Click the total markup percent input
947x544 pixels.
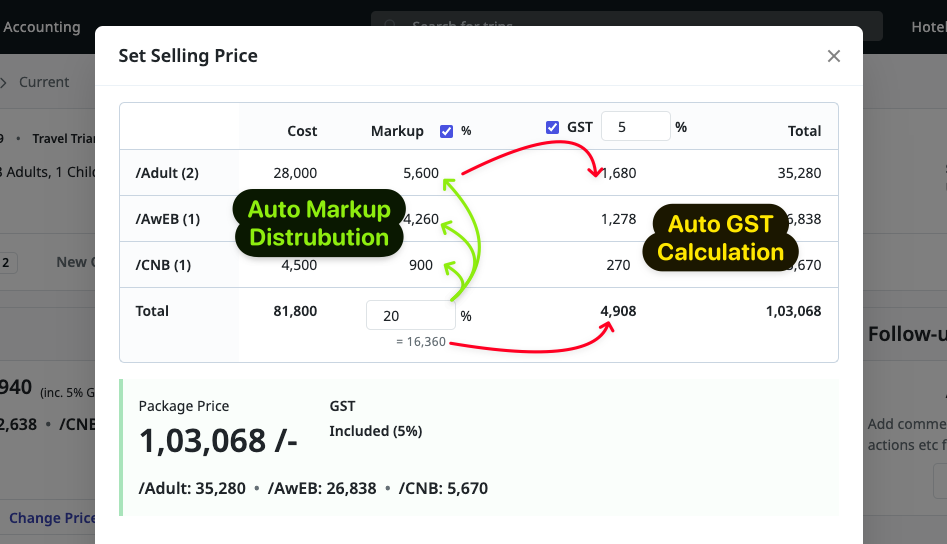coord(410,315)
